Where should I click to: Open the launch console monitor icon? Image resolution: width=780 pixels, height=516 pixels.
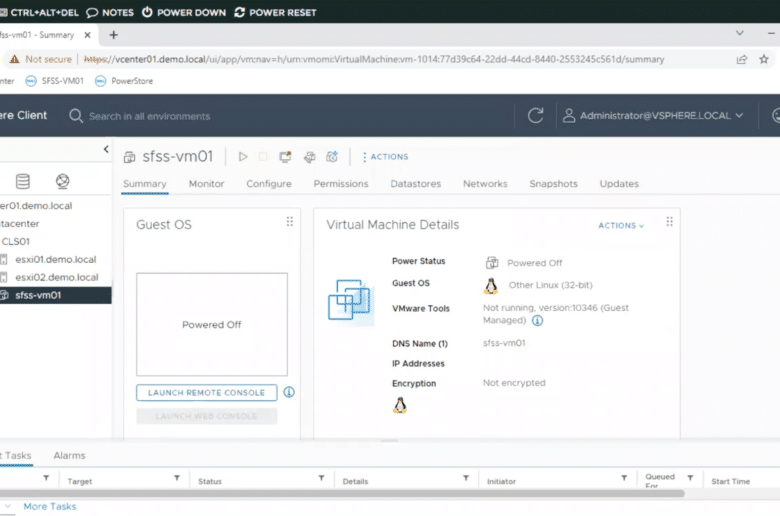pos(285,157)
